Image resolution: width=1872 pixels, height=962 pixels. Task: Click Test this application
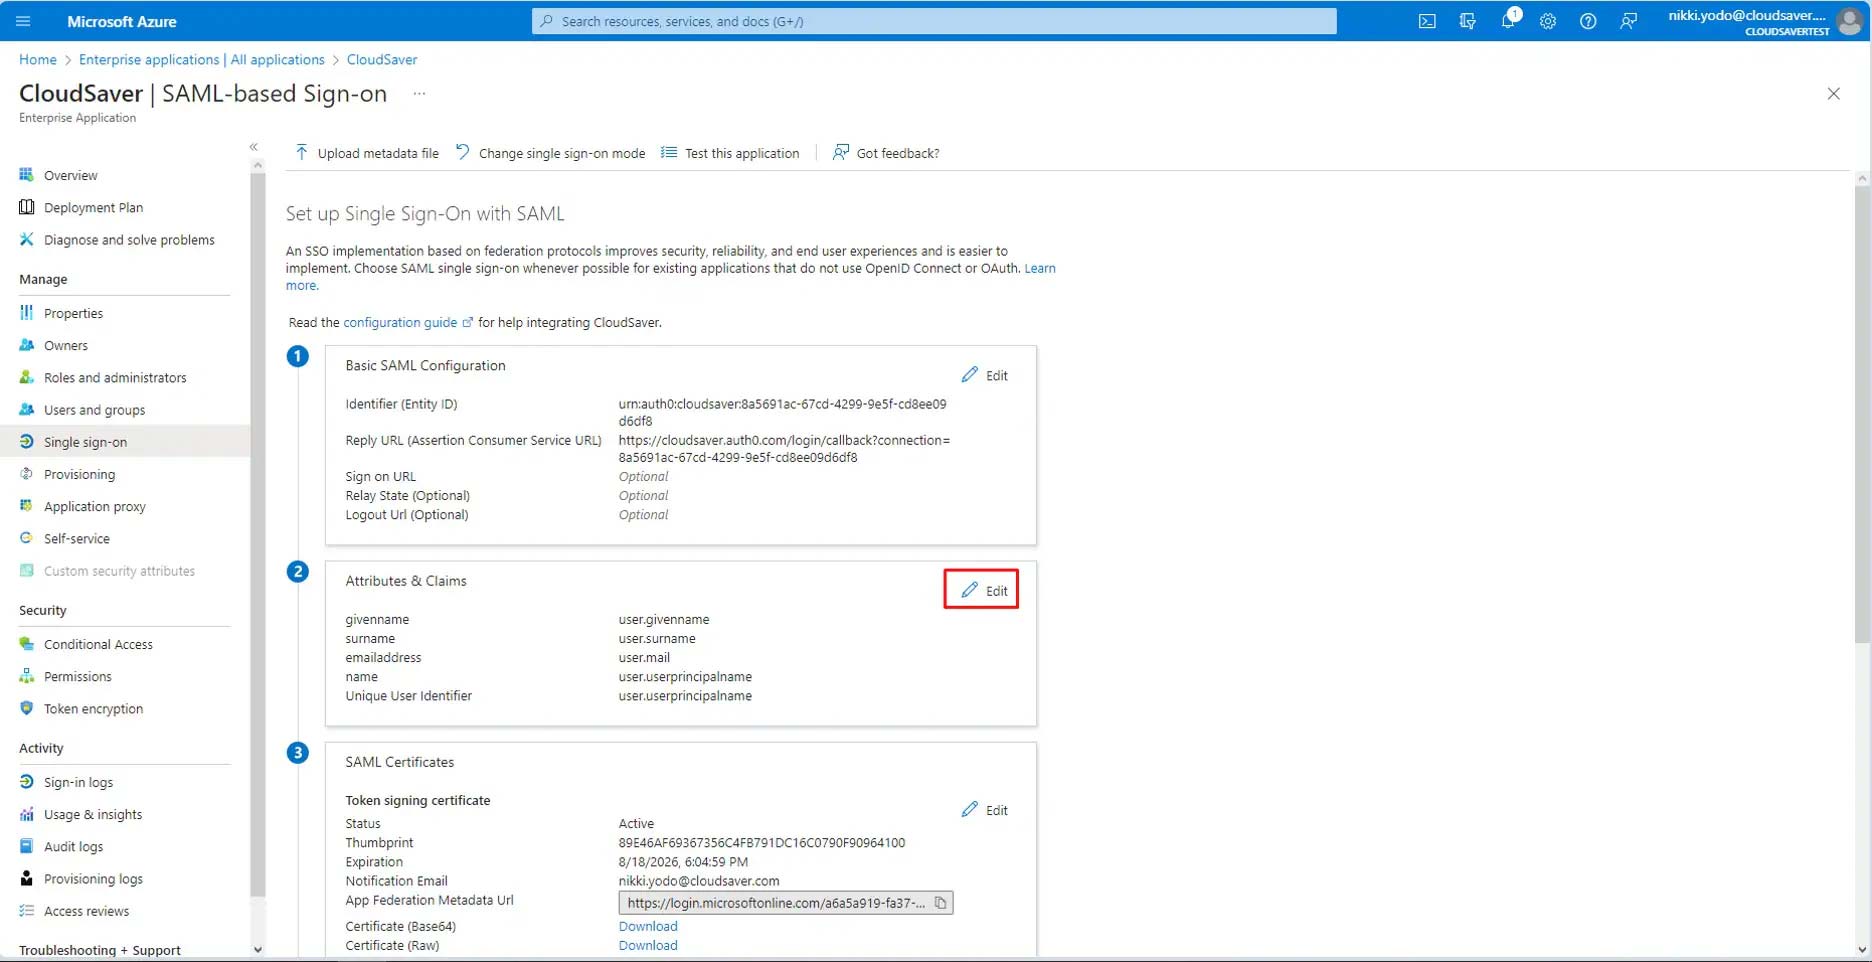tap(731, 153)
